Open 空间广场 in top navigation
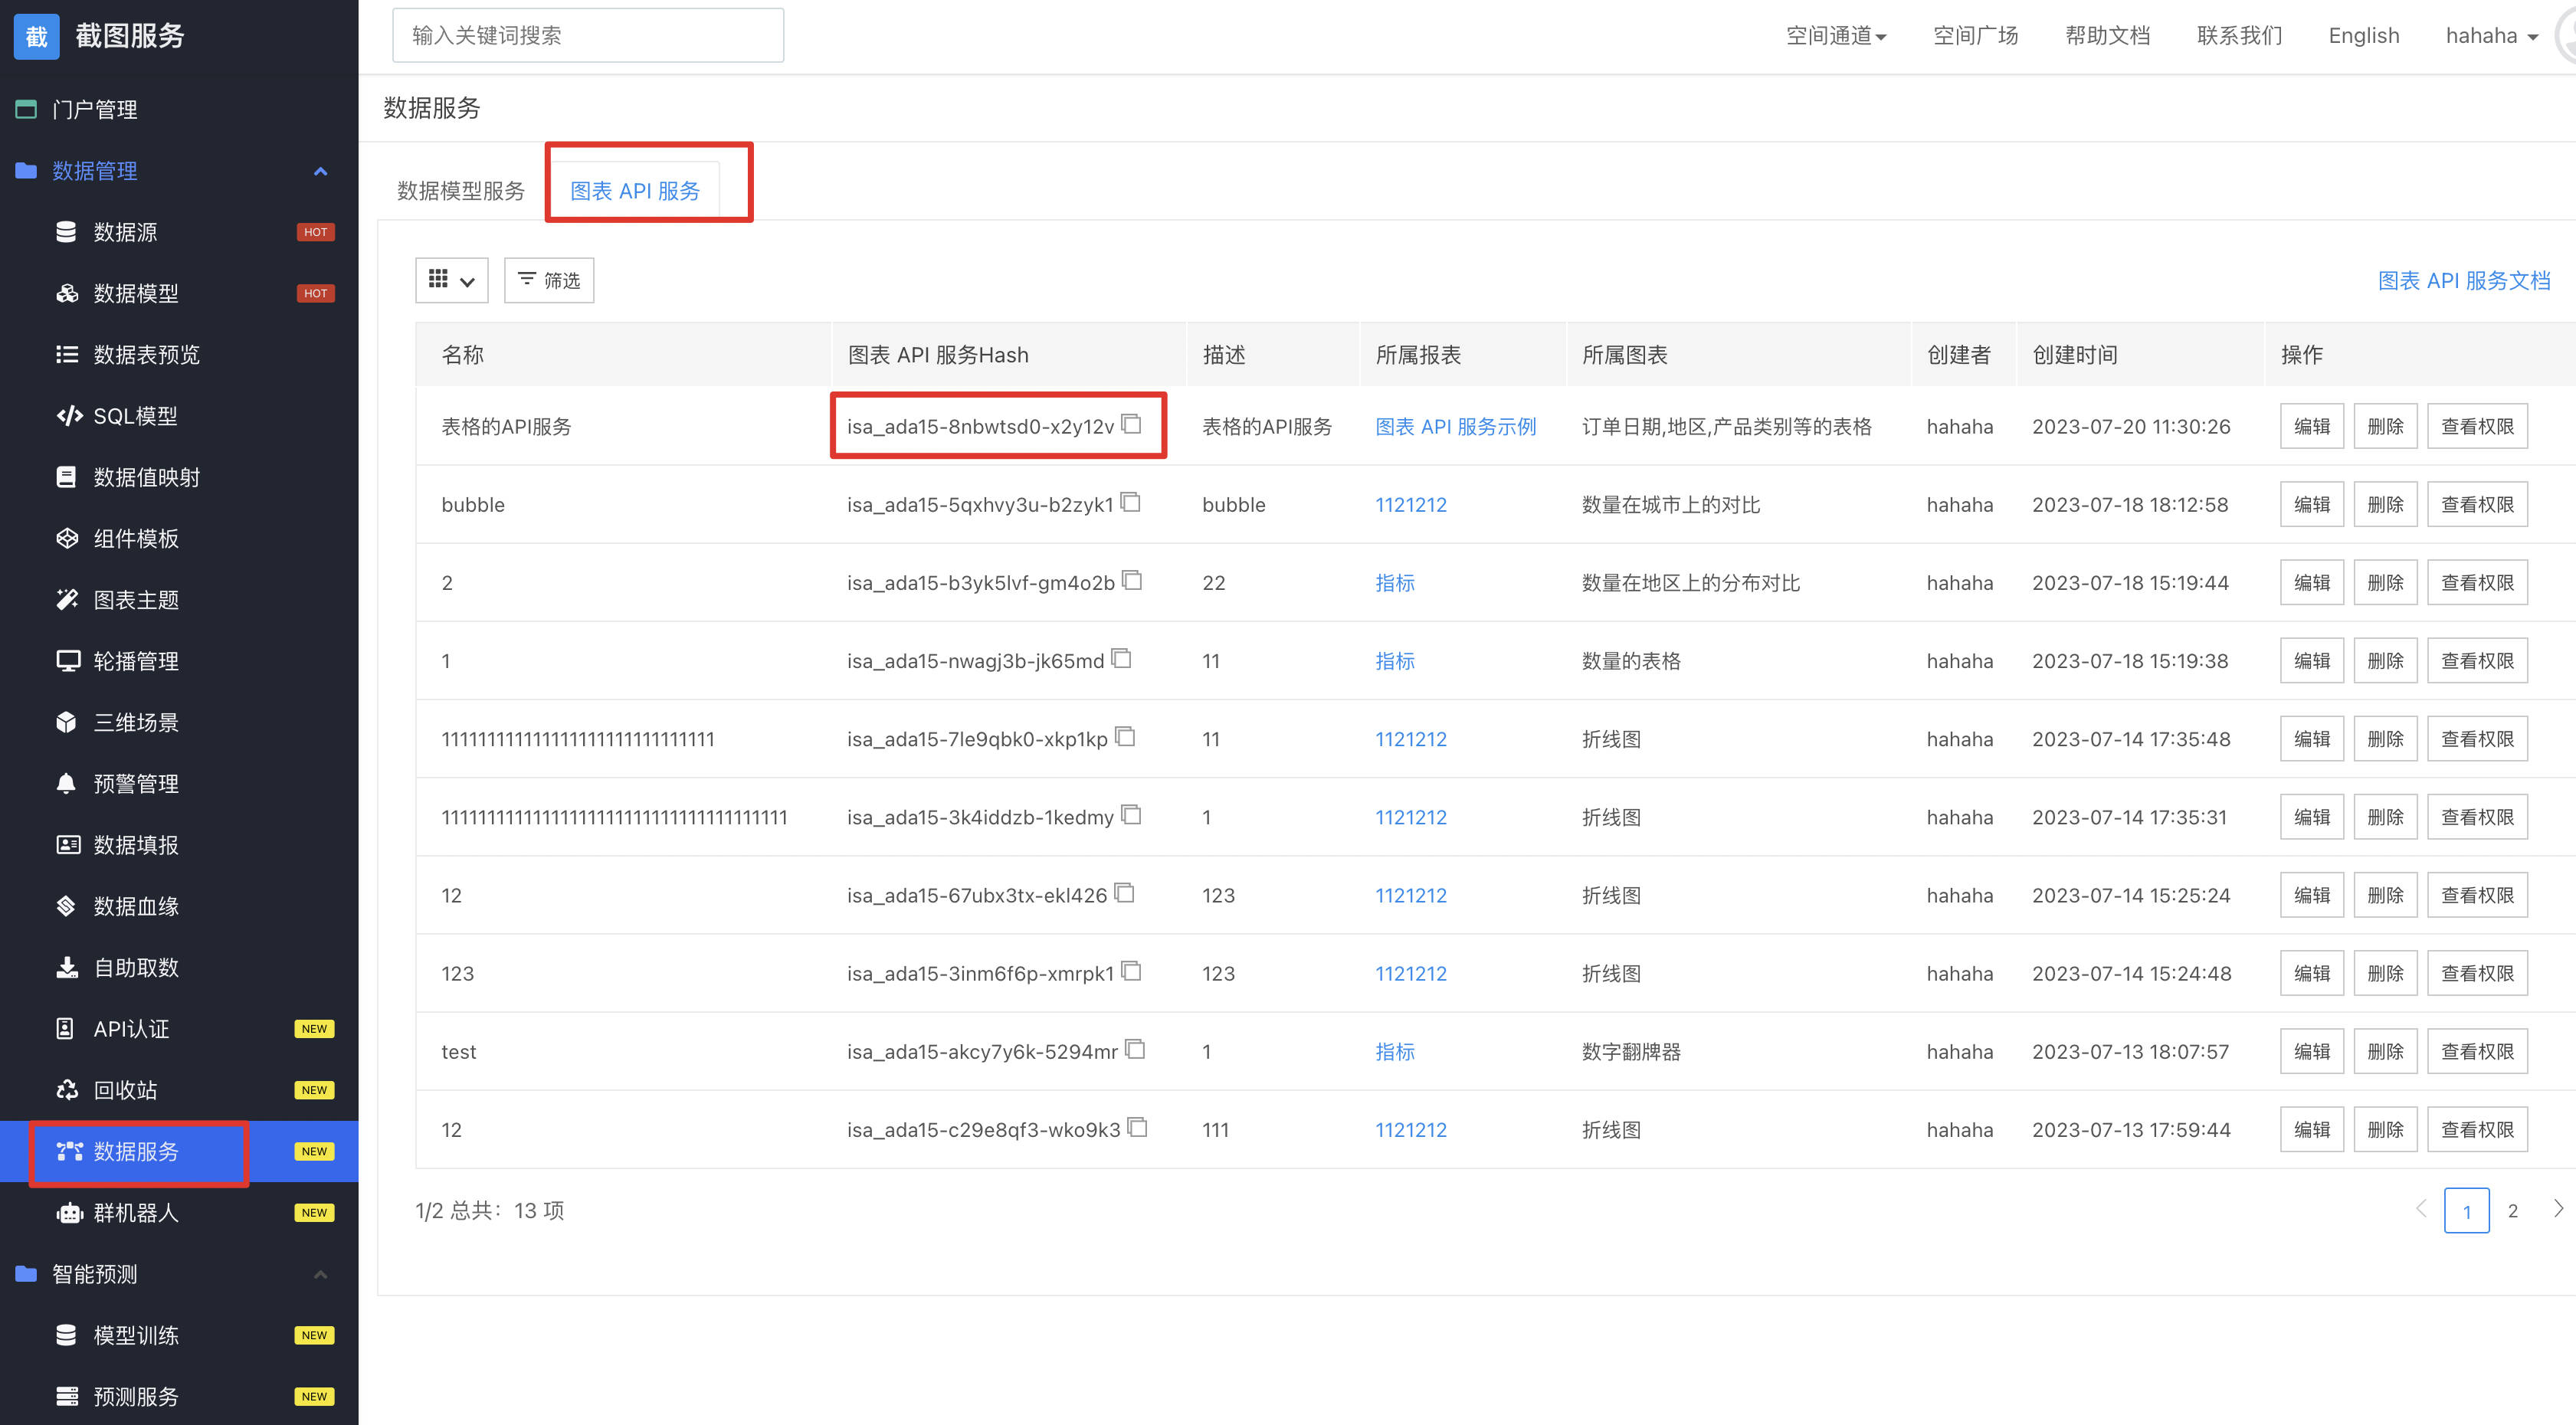This screenshot has height=1425, width=2576. click(1975, 36)
